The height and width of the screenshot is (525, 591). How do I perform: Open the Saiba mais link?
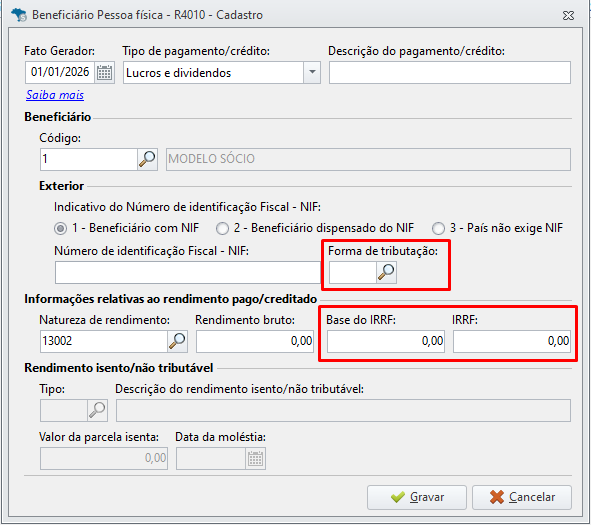tap(55, 95)
